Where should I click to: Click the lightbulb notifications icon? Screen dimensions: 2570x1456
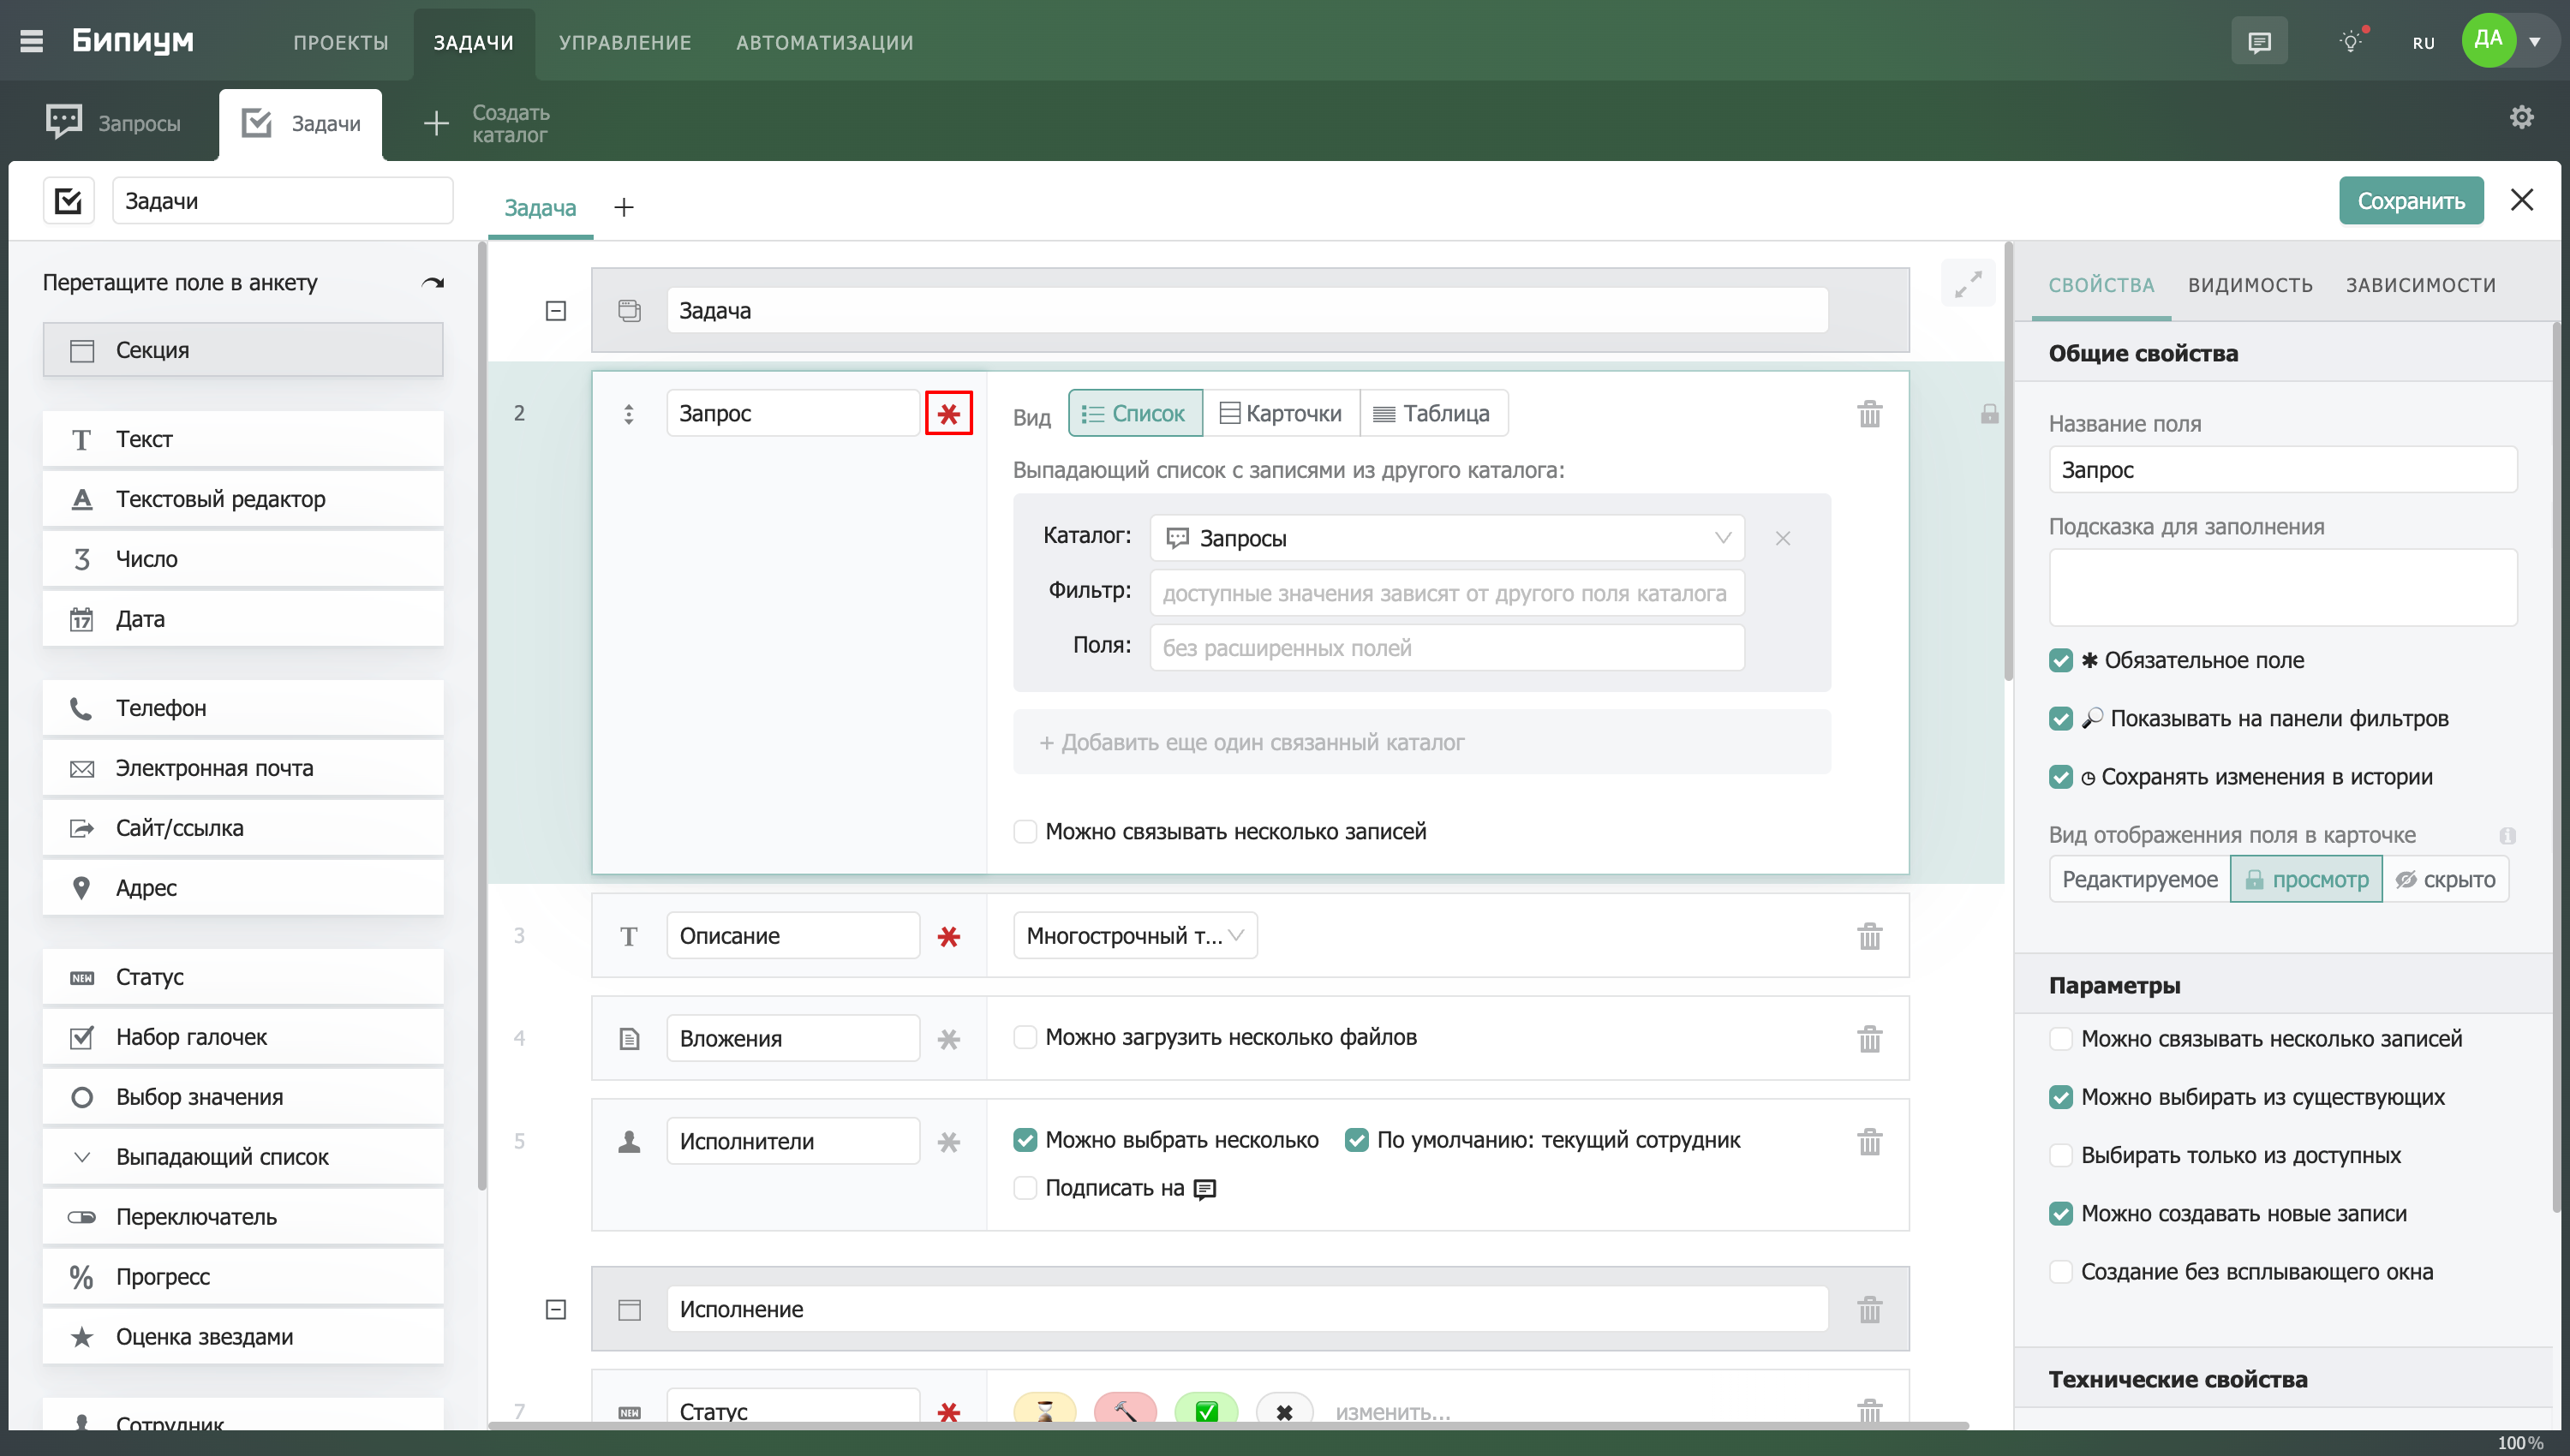point(2350,42)
